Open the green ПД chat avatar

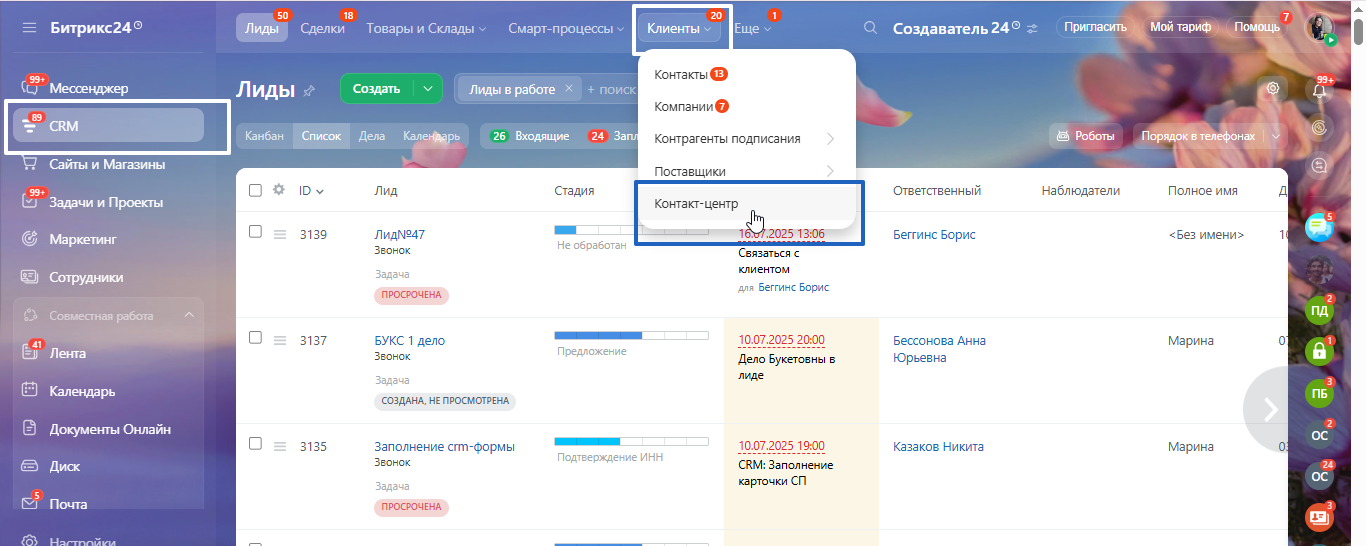pos(1319,312)
